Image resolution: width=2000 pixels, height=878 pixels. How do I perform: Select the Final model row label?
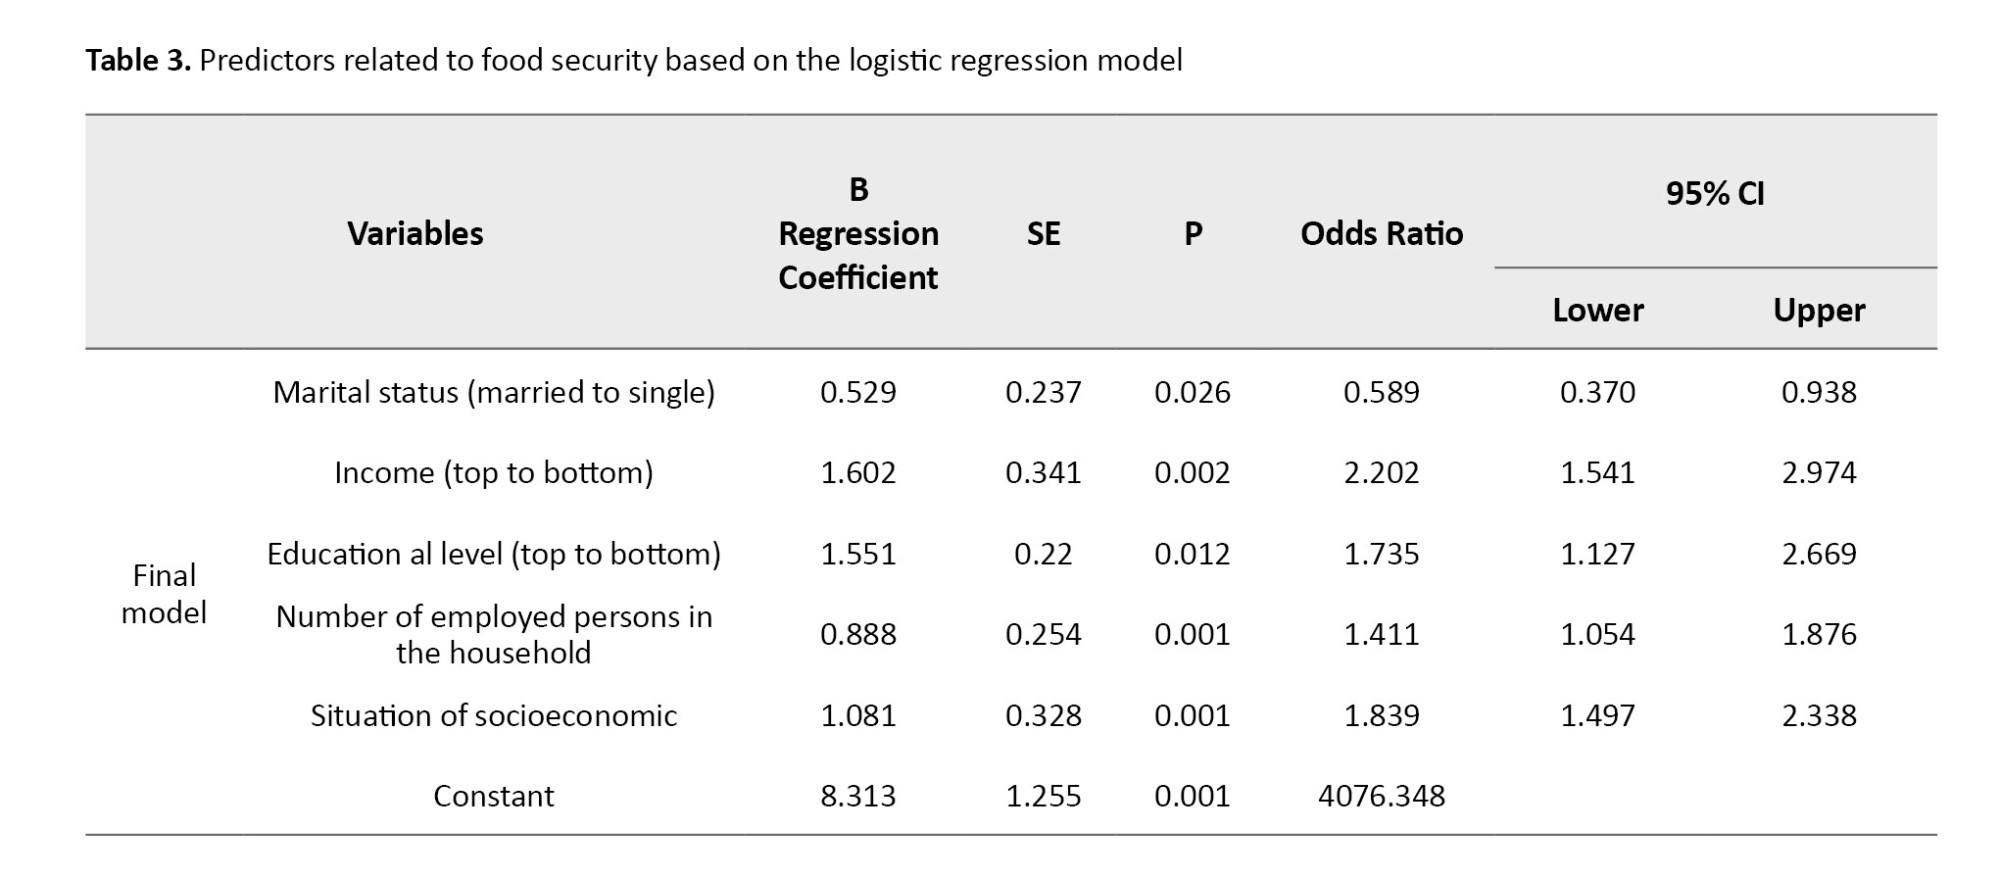[164, 594]
